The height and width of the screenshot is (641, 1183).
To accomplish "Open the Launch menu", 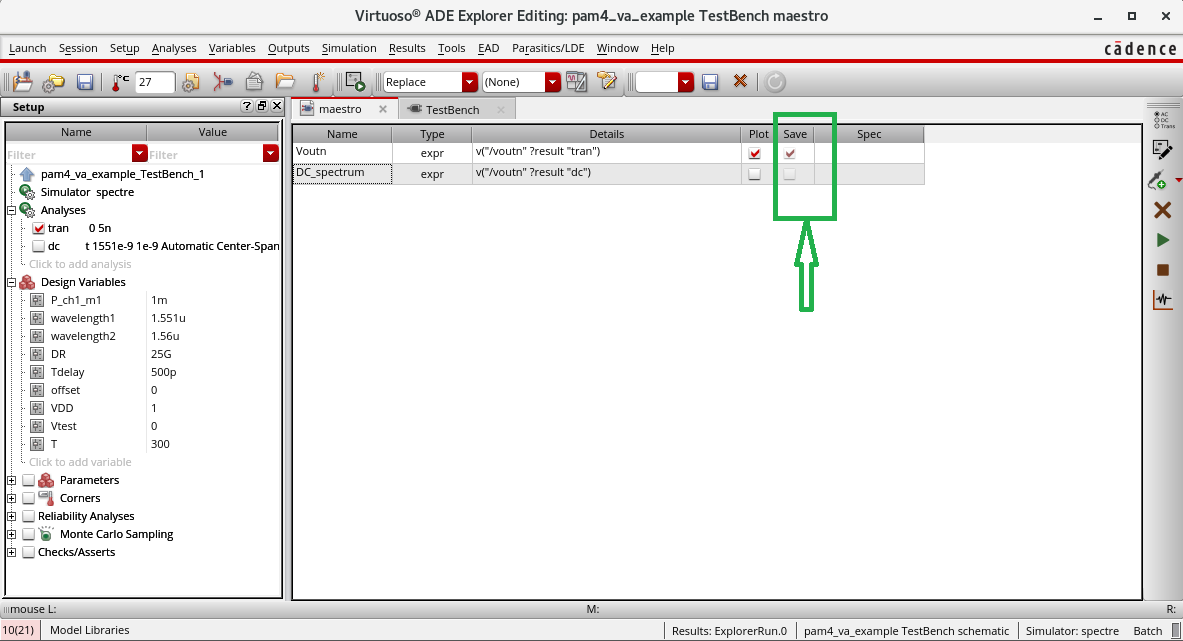I will 27,48.
